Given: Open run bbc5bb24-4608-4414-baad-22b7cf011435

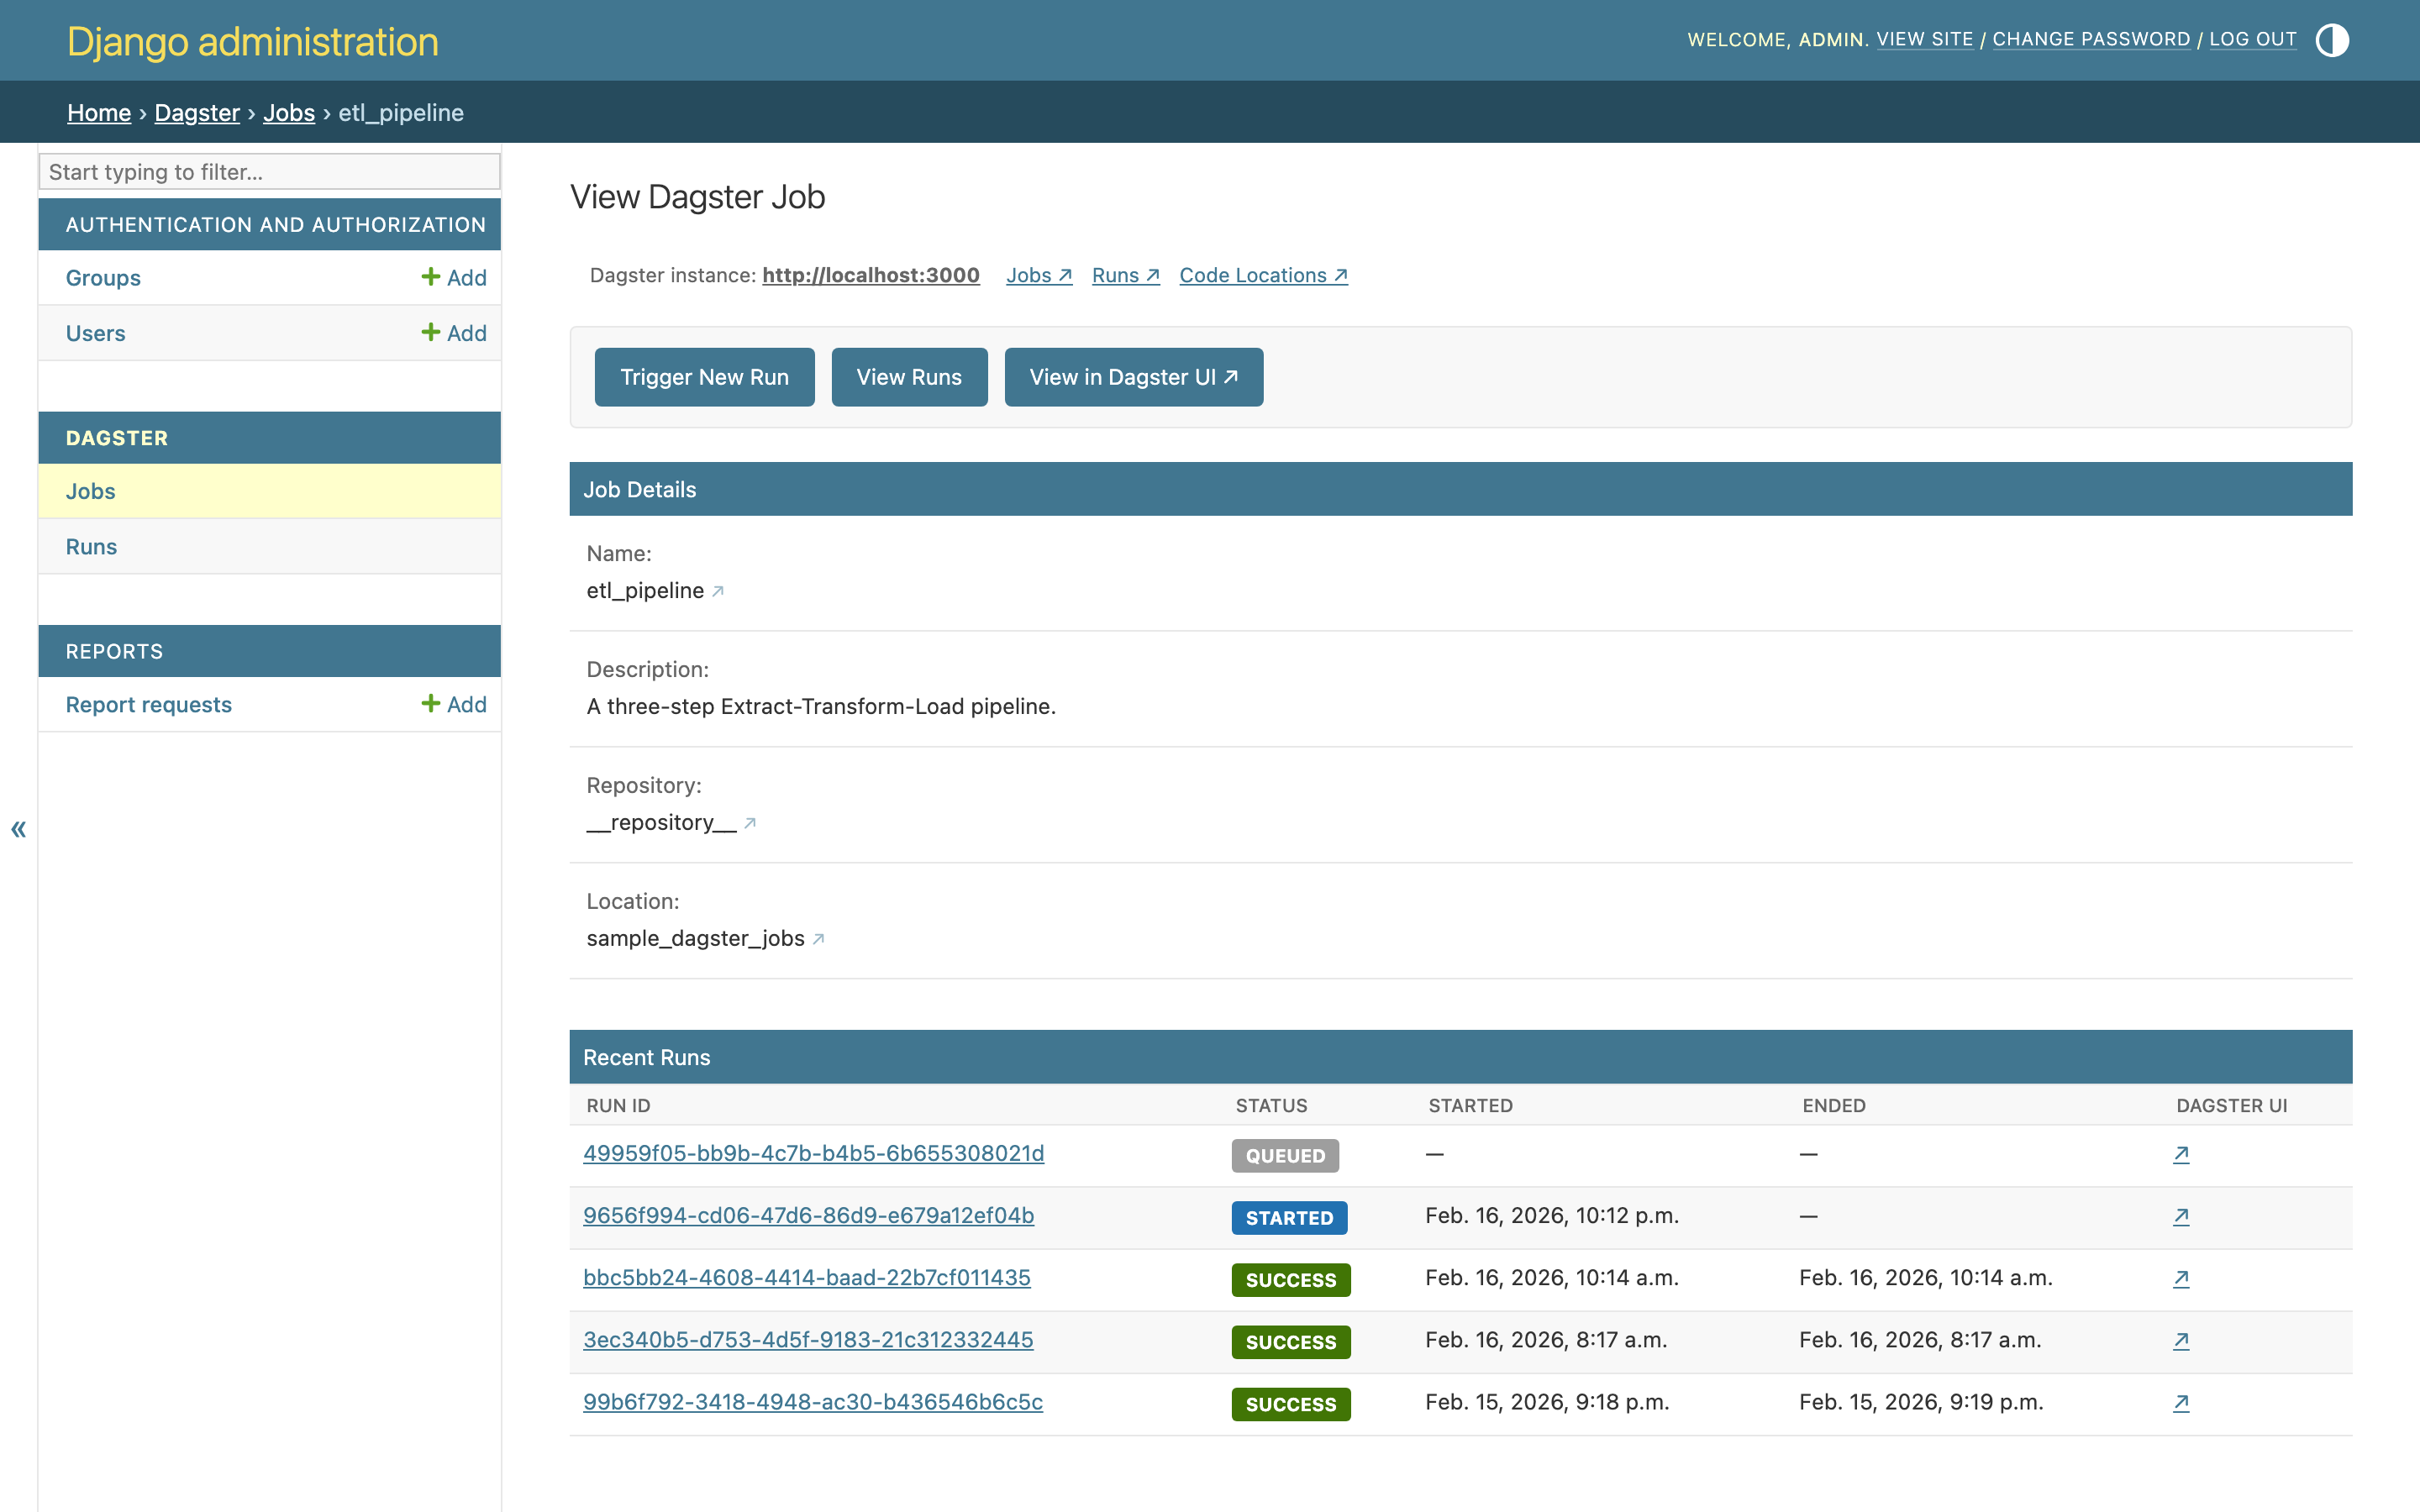Looking at the screenshot, I should [807, 1277].
